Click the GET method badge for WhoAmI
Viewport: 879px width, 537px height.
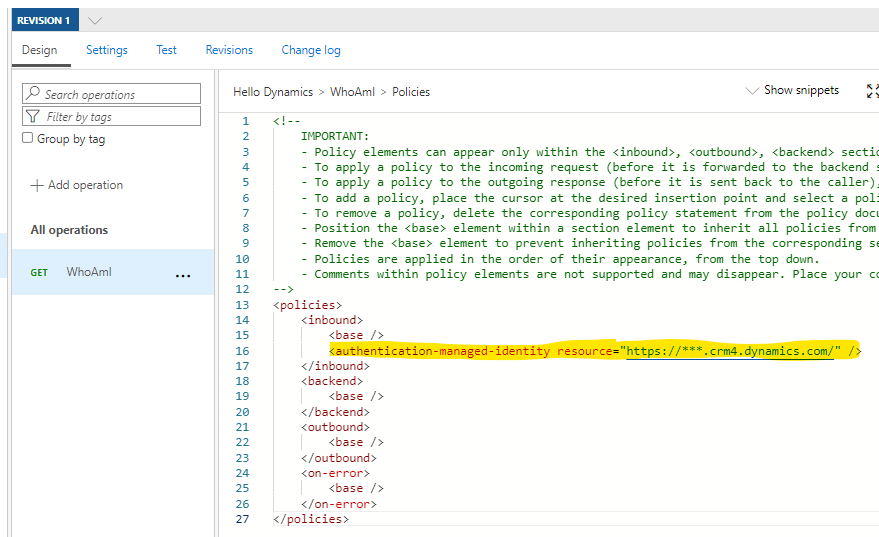point(39,273)
